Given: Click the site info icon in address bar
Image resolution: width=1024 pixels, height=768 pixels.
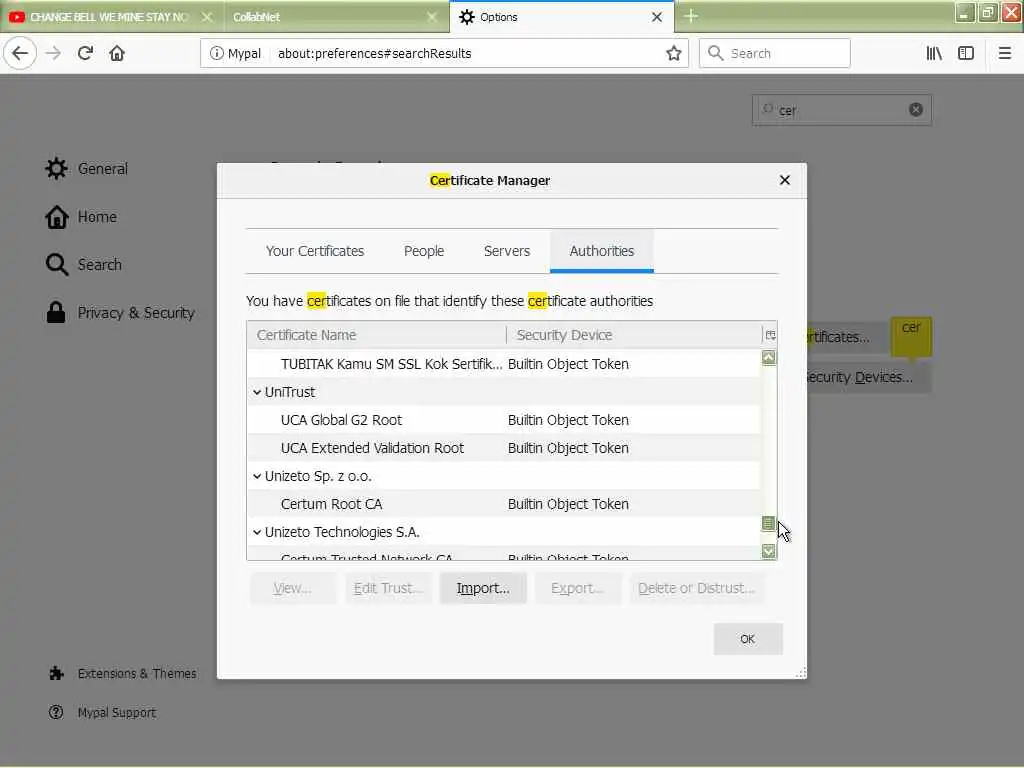Looking at the screenshot, I should tap(216, 54).
